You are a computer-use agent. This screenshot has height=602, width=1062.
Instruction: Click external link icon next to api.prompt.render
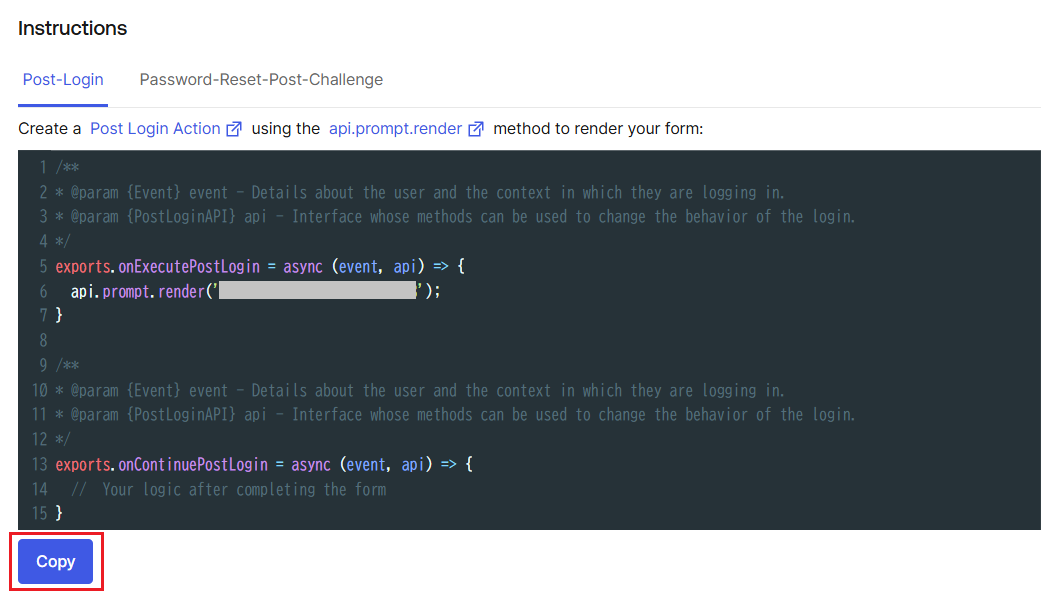[x=476, y=129]
